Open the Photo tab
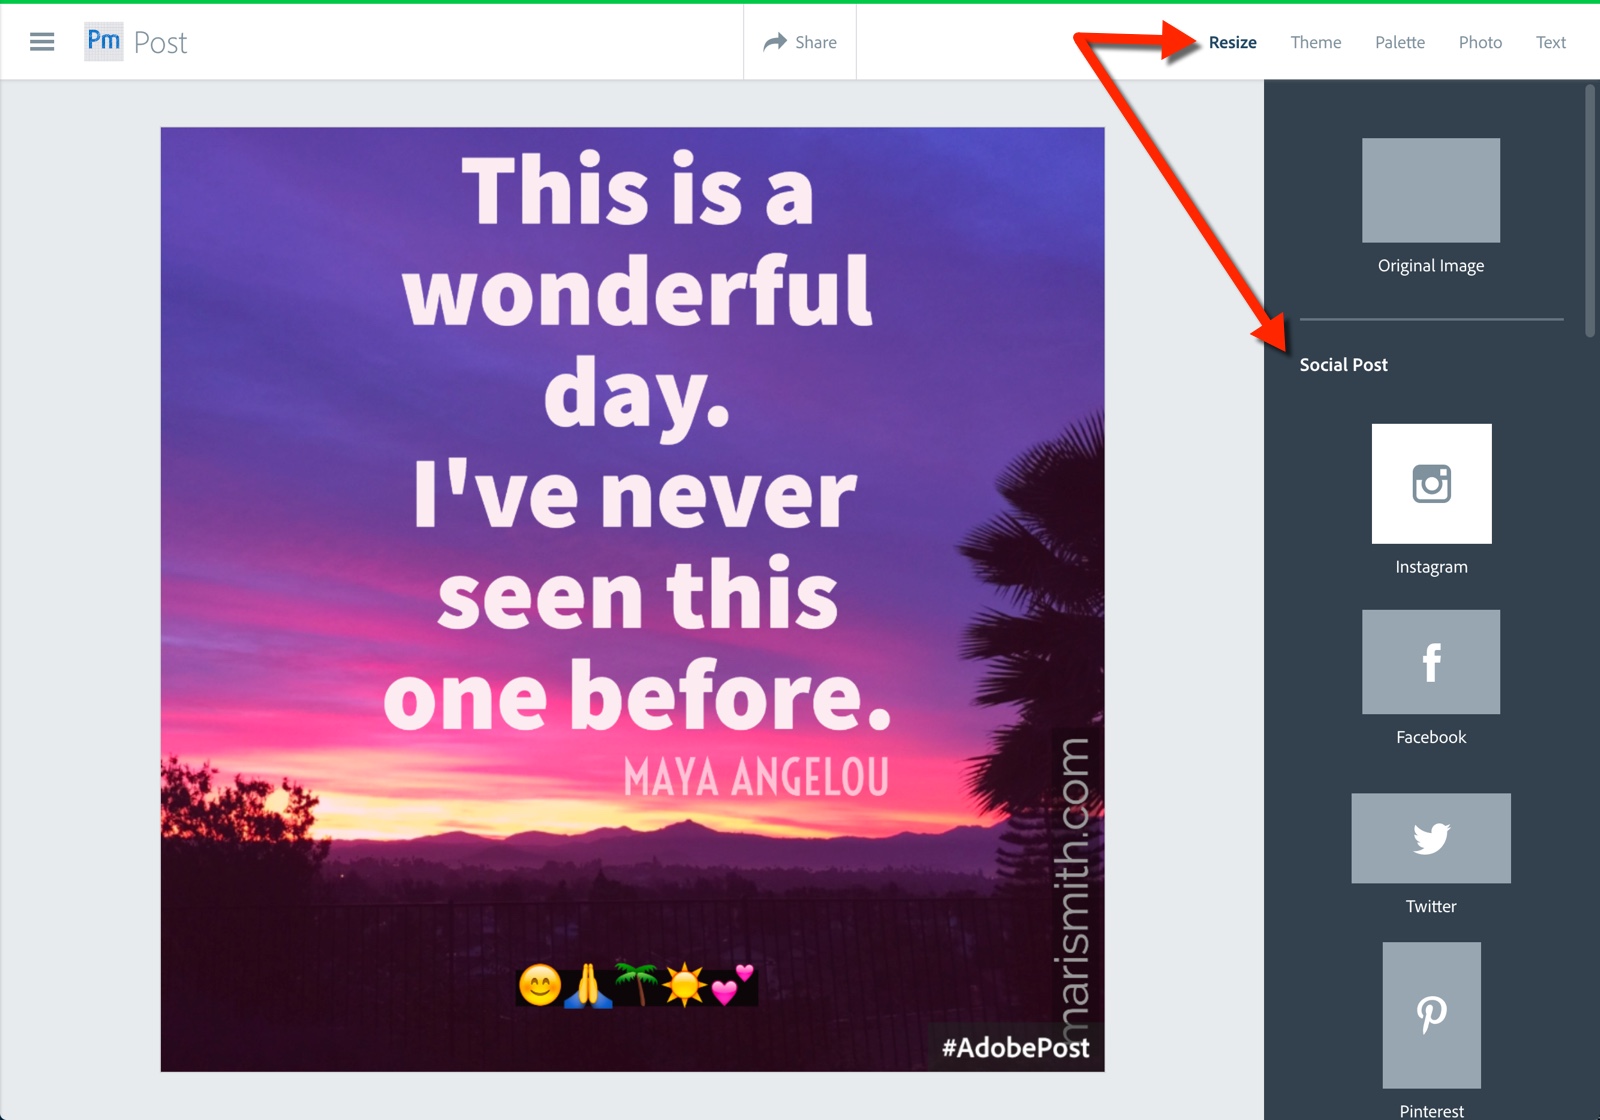Screen dimensions: 1600x1120 [1480, 42]
